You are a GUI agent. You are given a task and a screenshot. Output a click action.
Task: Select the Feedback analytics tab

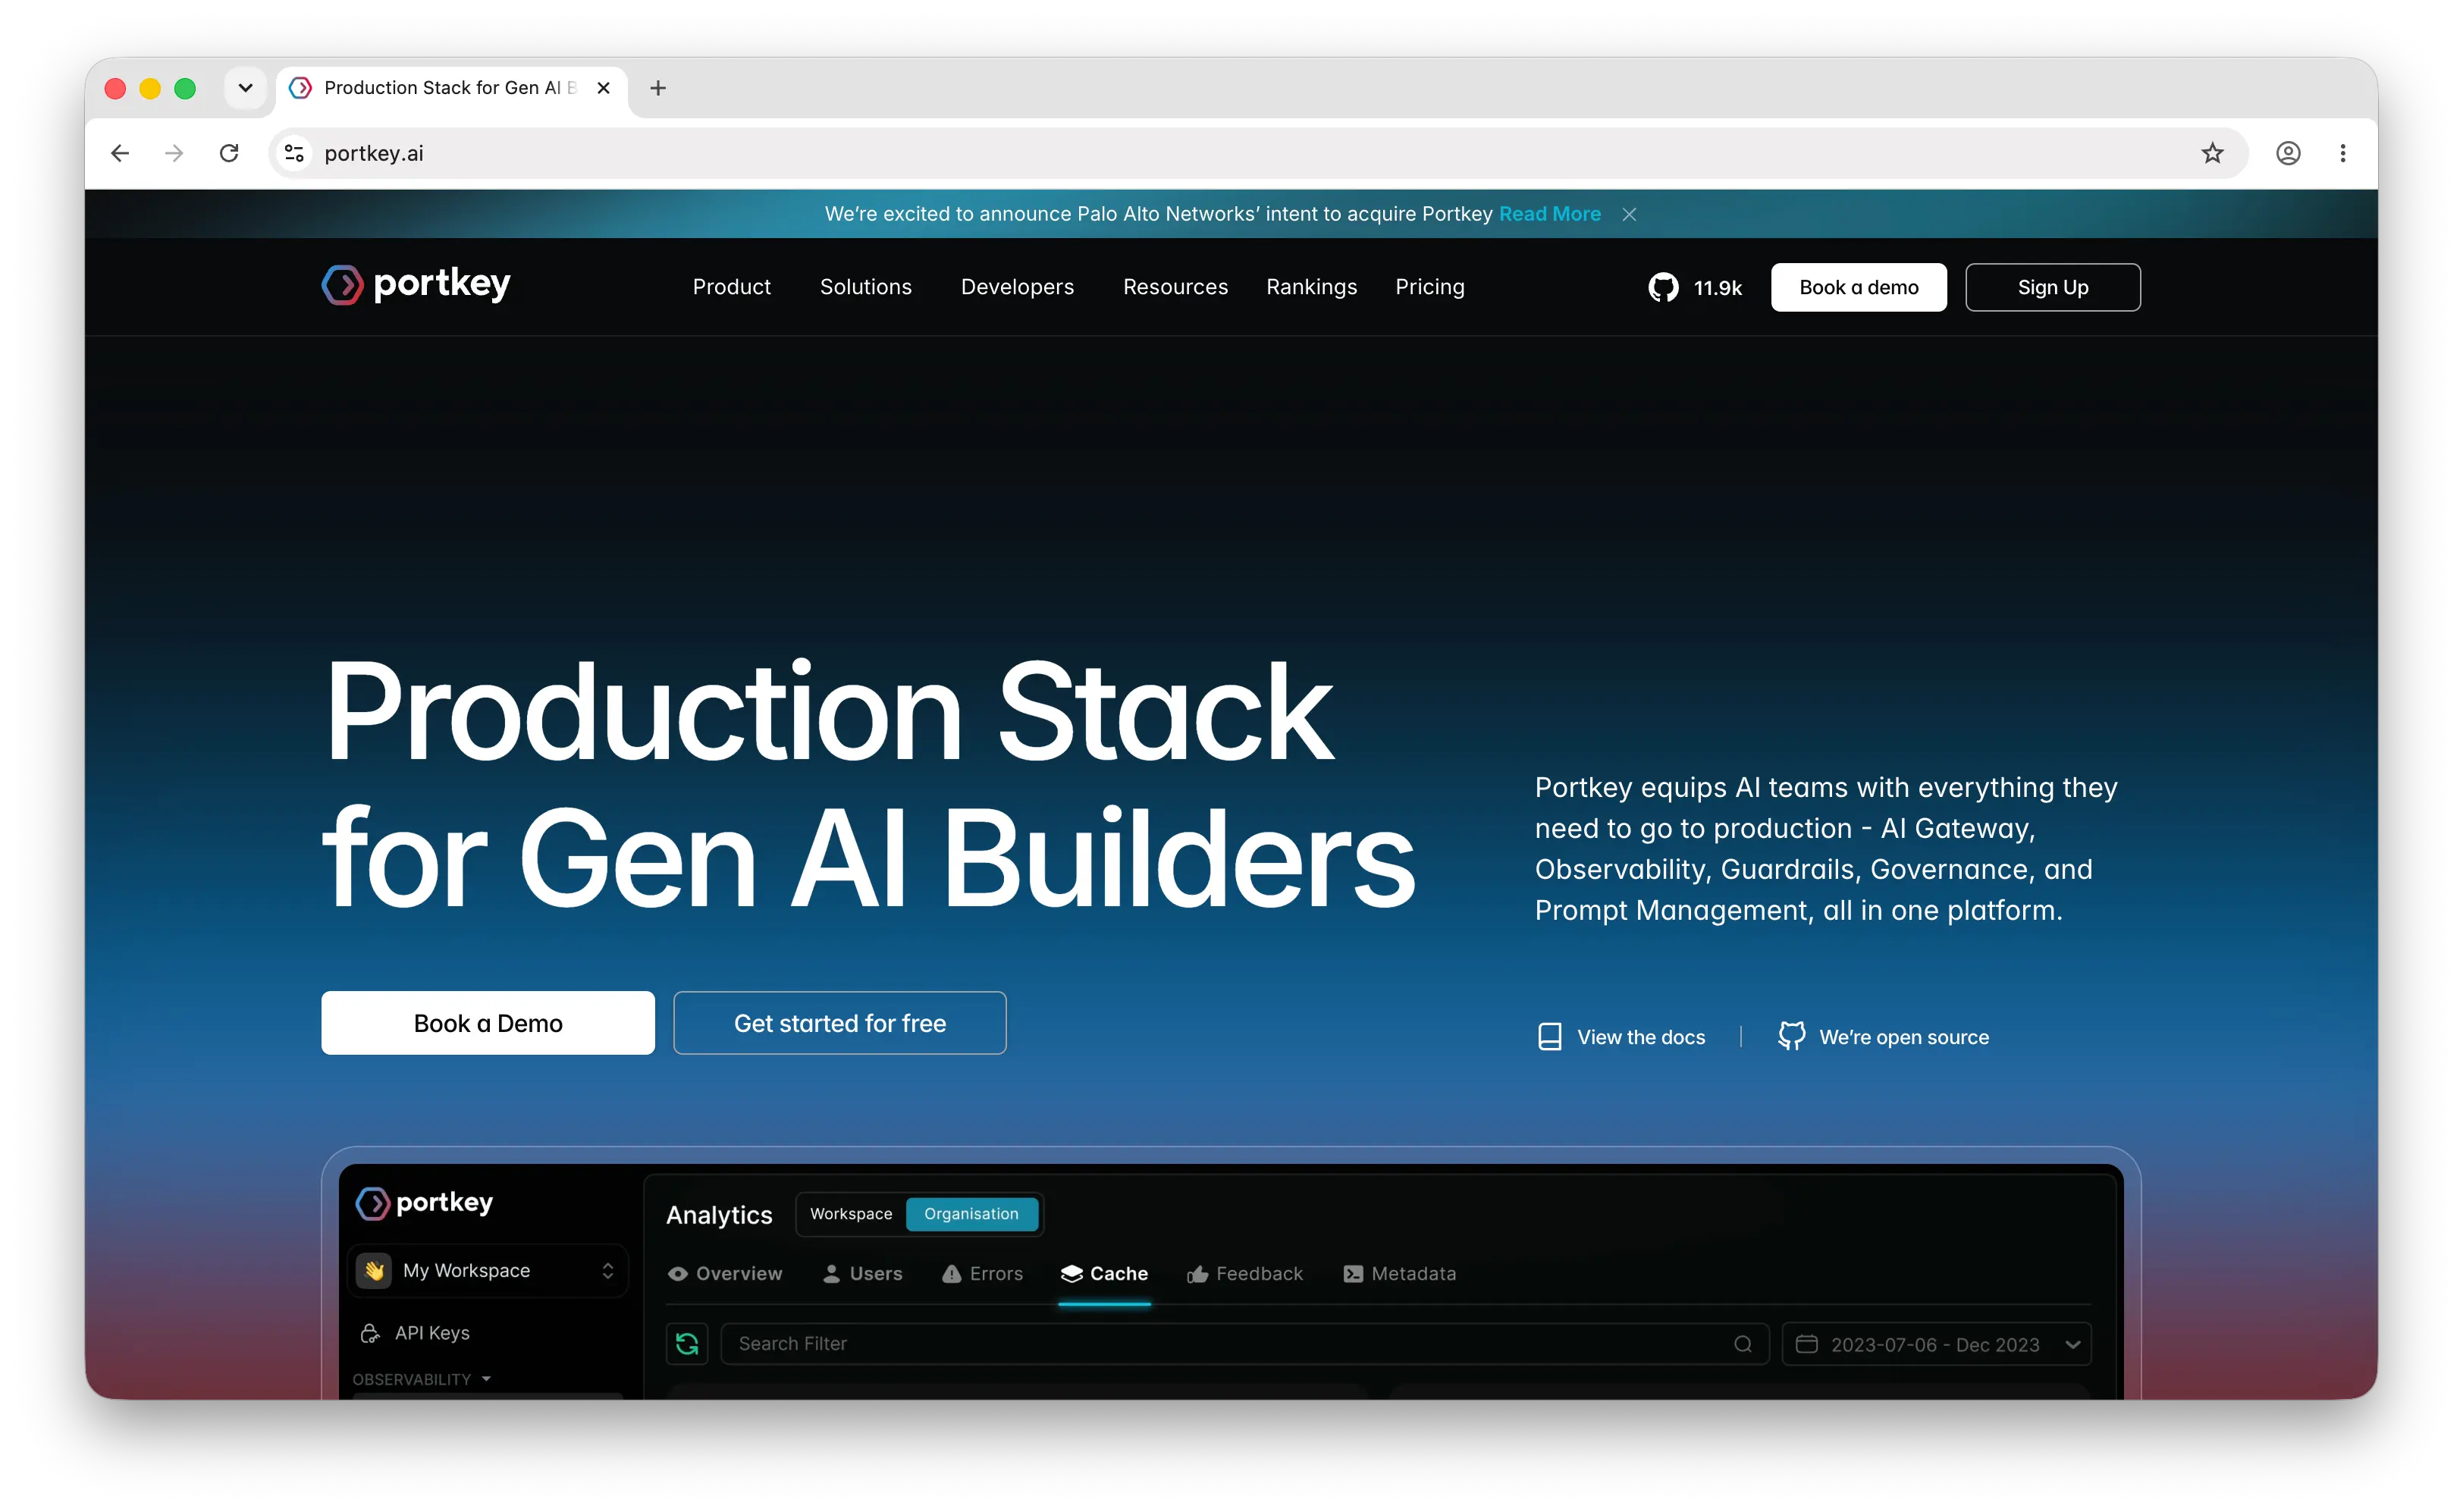1244,1274
